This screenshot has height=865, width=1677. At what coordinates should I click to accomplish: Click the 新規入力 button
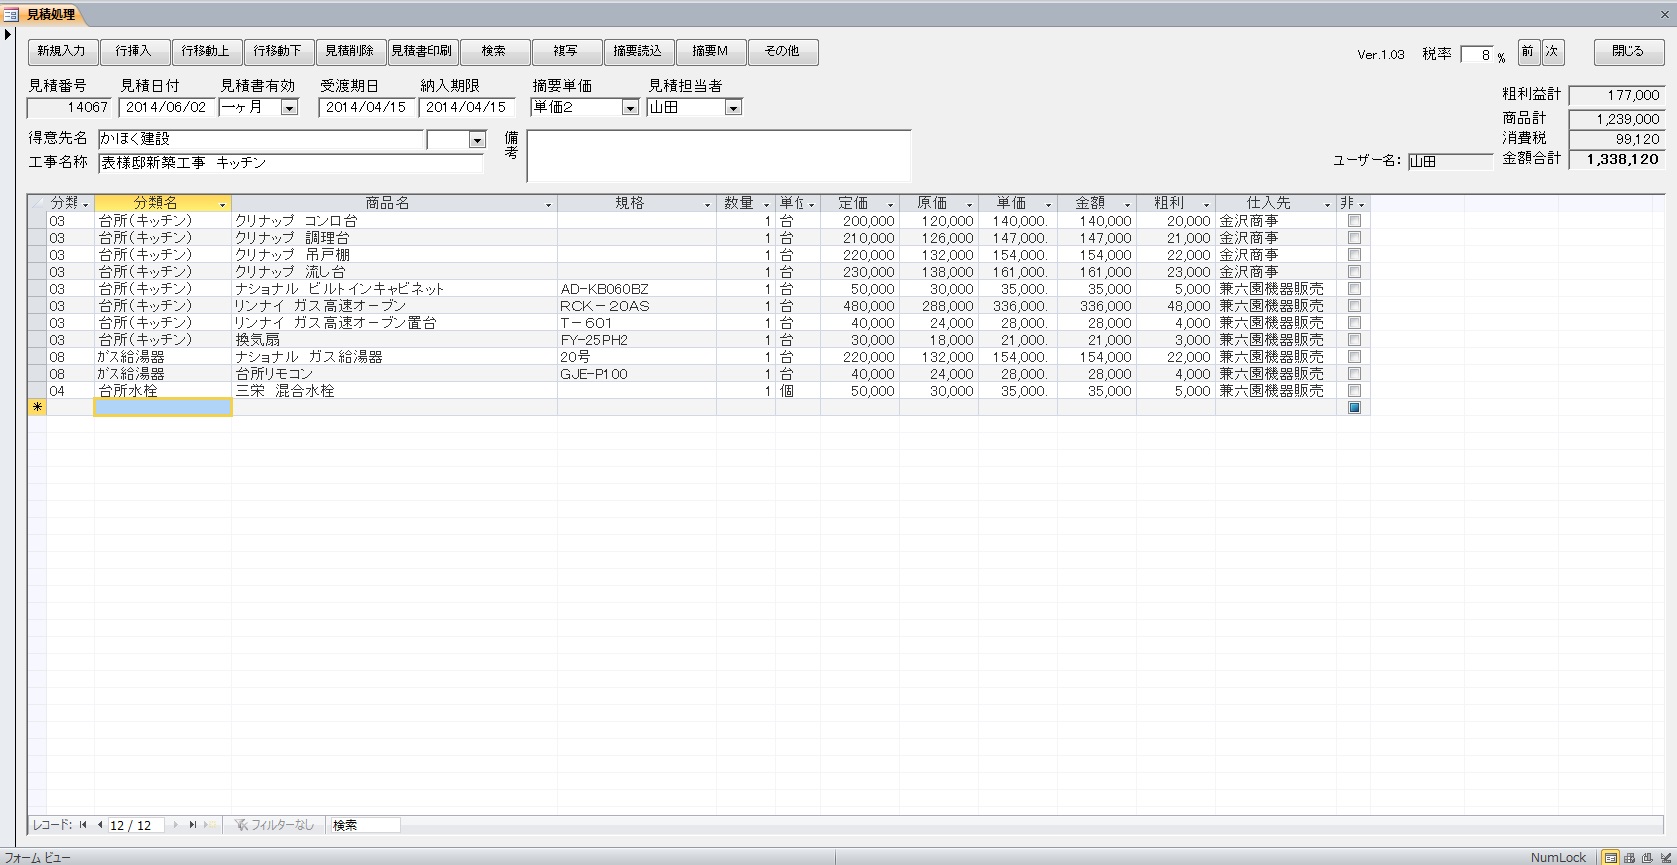62,52
